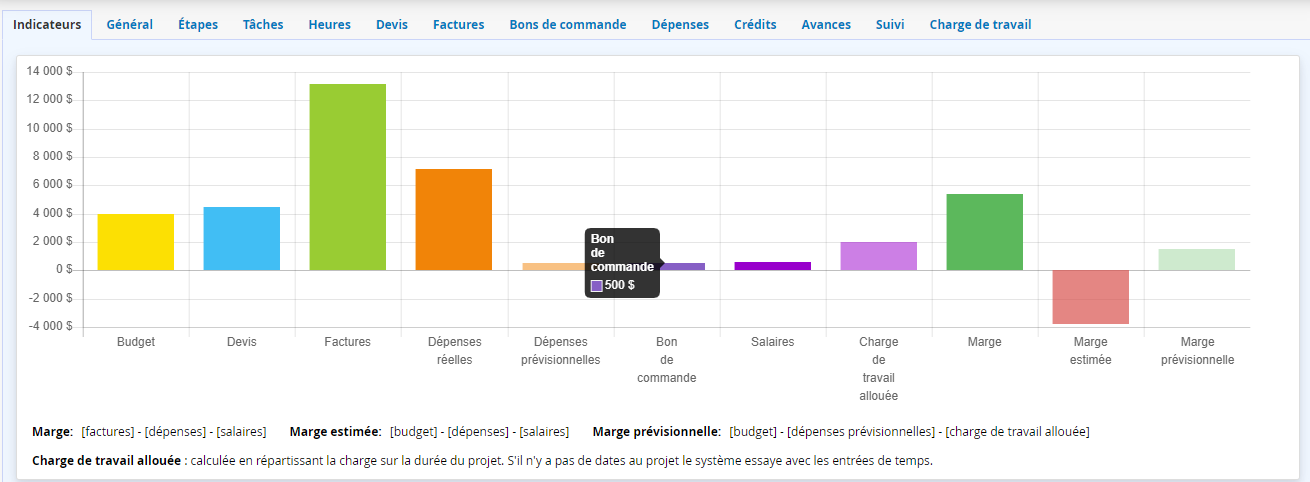Click the Charge de travail allouée axis label
The height and width of the screenshot is (482, 1310).
coord(879,369)
